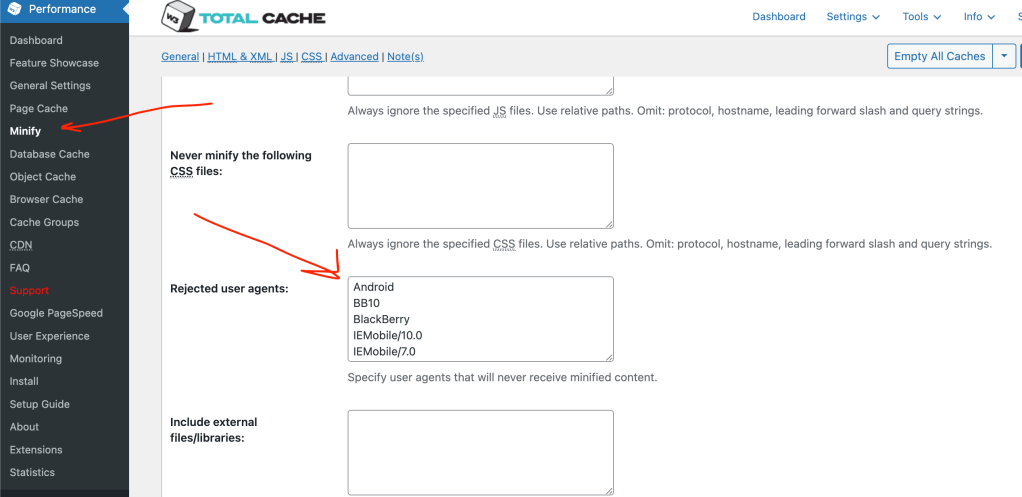1022x497 pixels.
Task: Click inside Never minify CSS files textarea
Action: [480, 185]
